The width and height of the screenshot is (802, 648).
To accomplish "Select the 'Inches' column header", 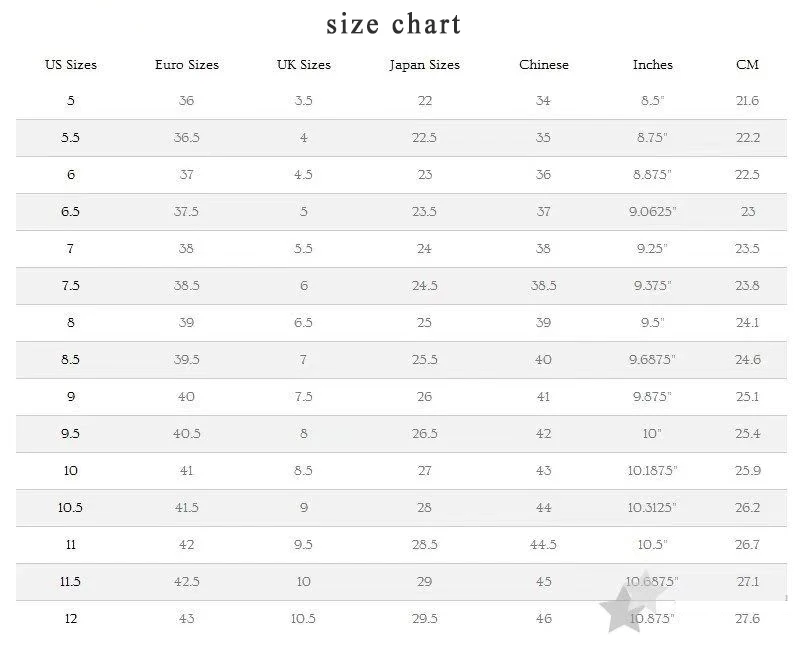I will pos(653,65).
